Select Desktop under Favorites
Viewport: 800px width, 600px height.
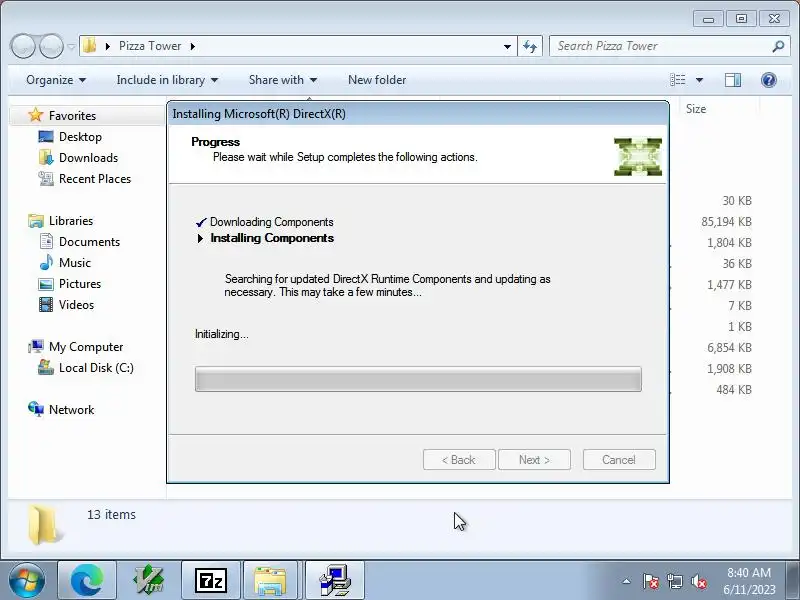[80, 137]
